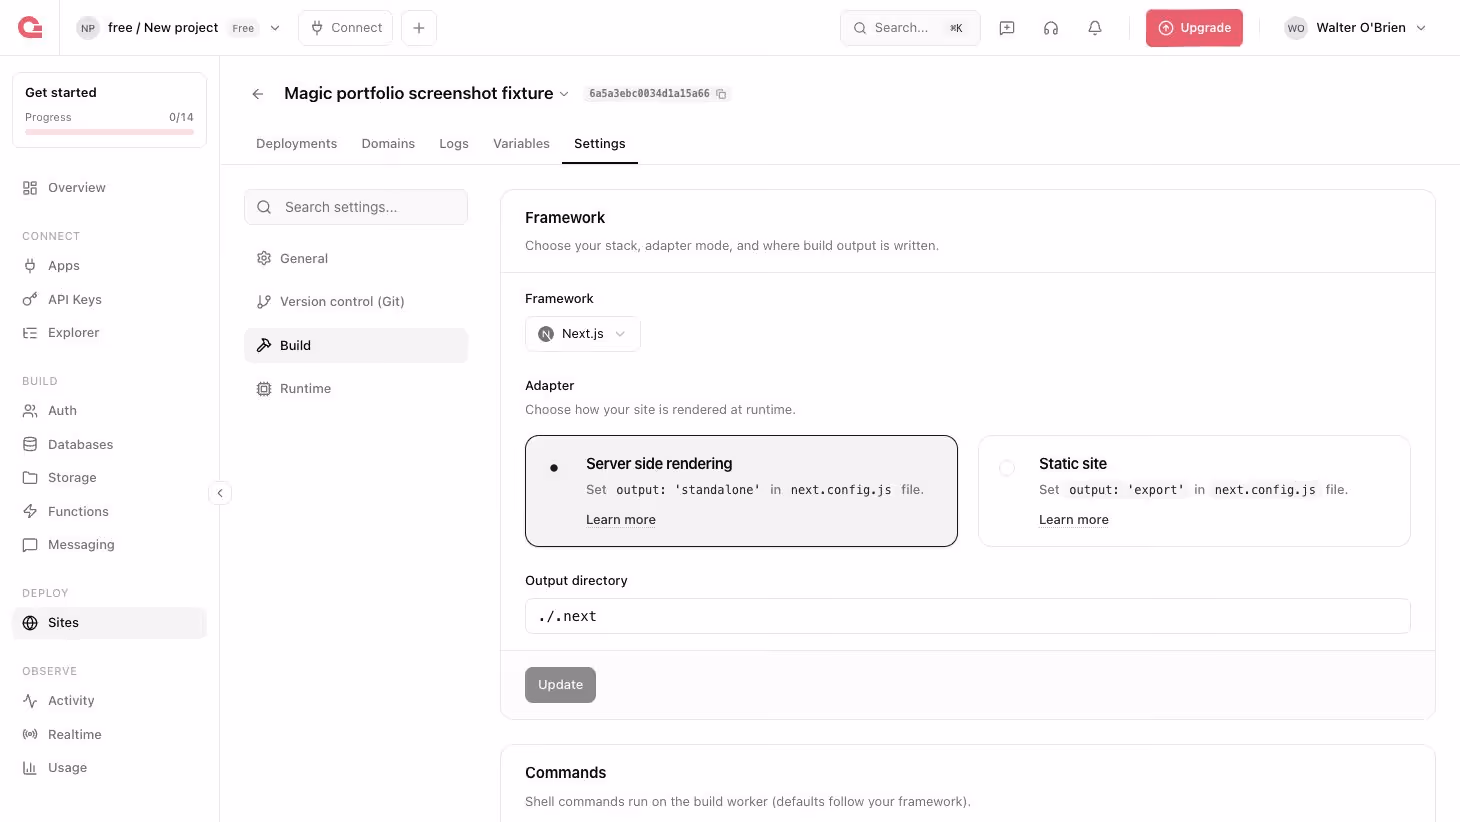Image resolution: width=1460 pixels, height=822 pixels.
Task: Open the notifications bell
Action: click(x=1095, y=28)
